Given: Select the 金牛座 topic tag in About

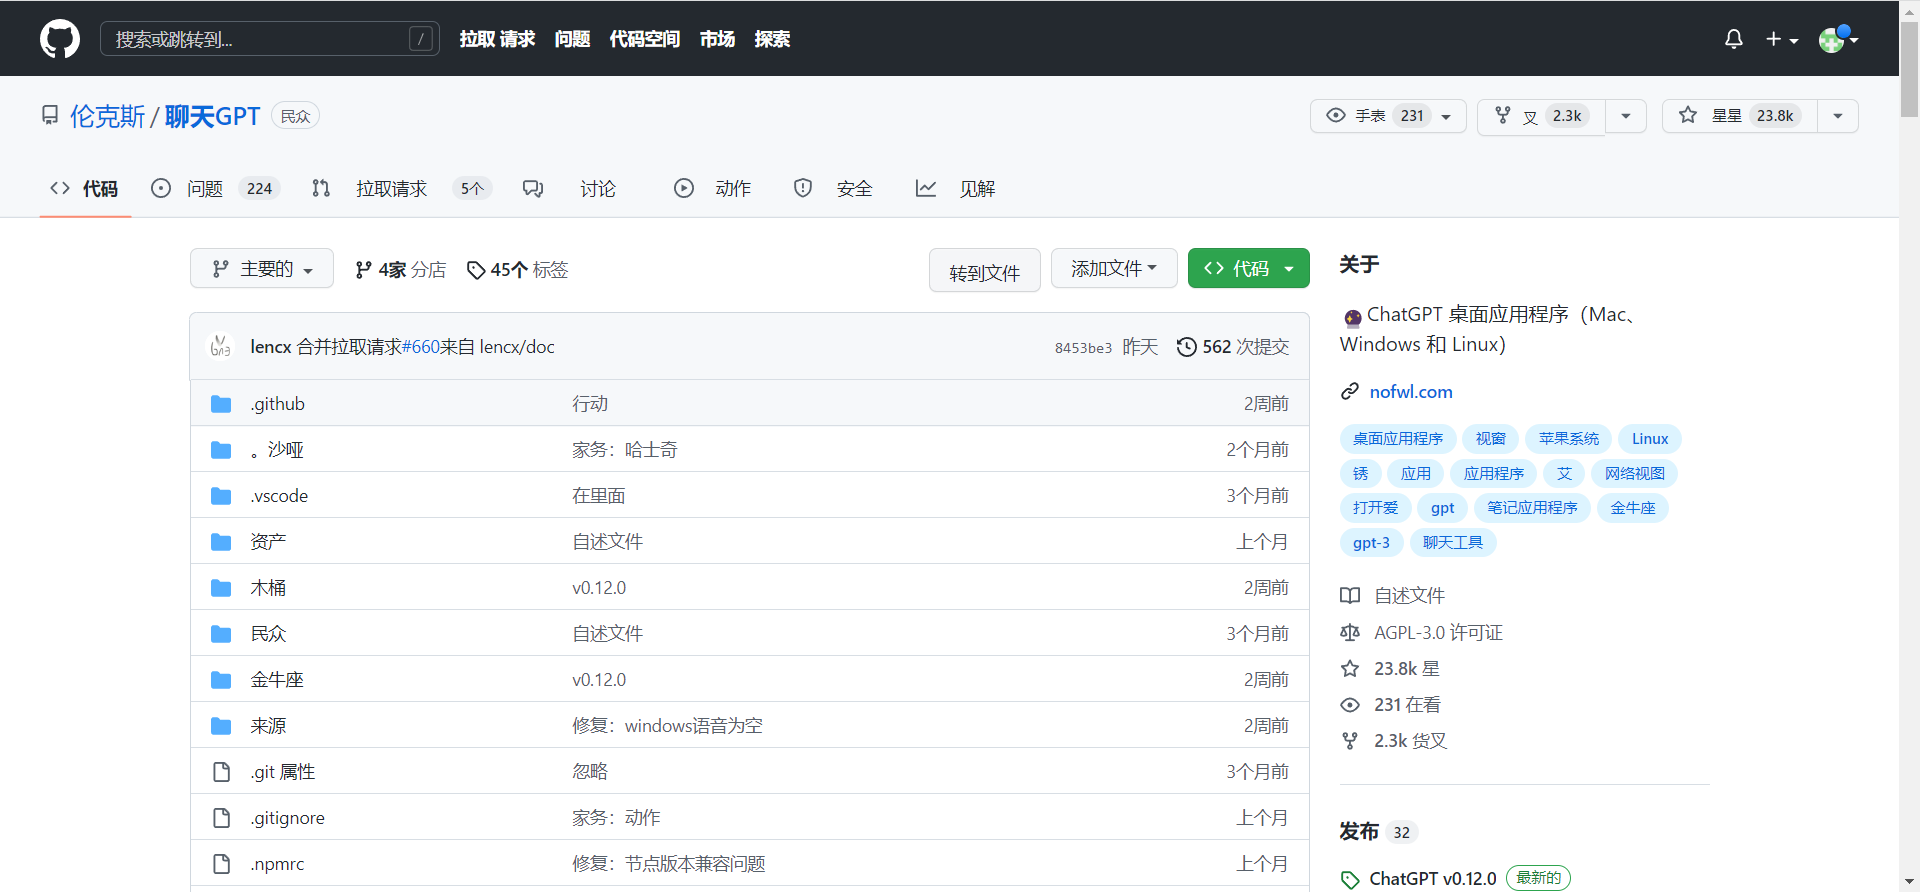Looking at the screenshot, I should [x=1633, y=508].
